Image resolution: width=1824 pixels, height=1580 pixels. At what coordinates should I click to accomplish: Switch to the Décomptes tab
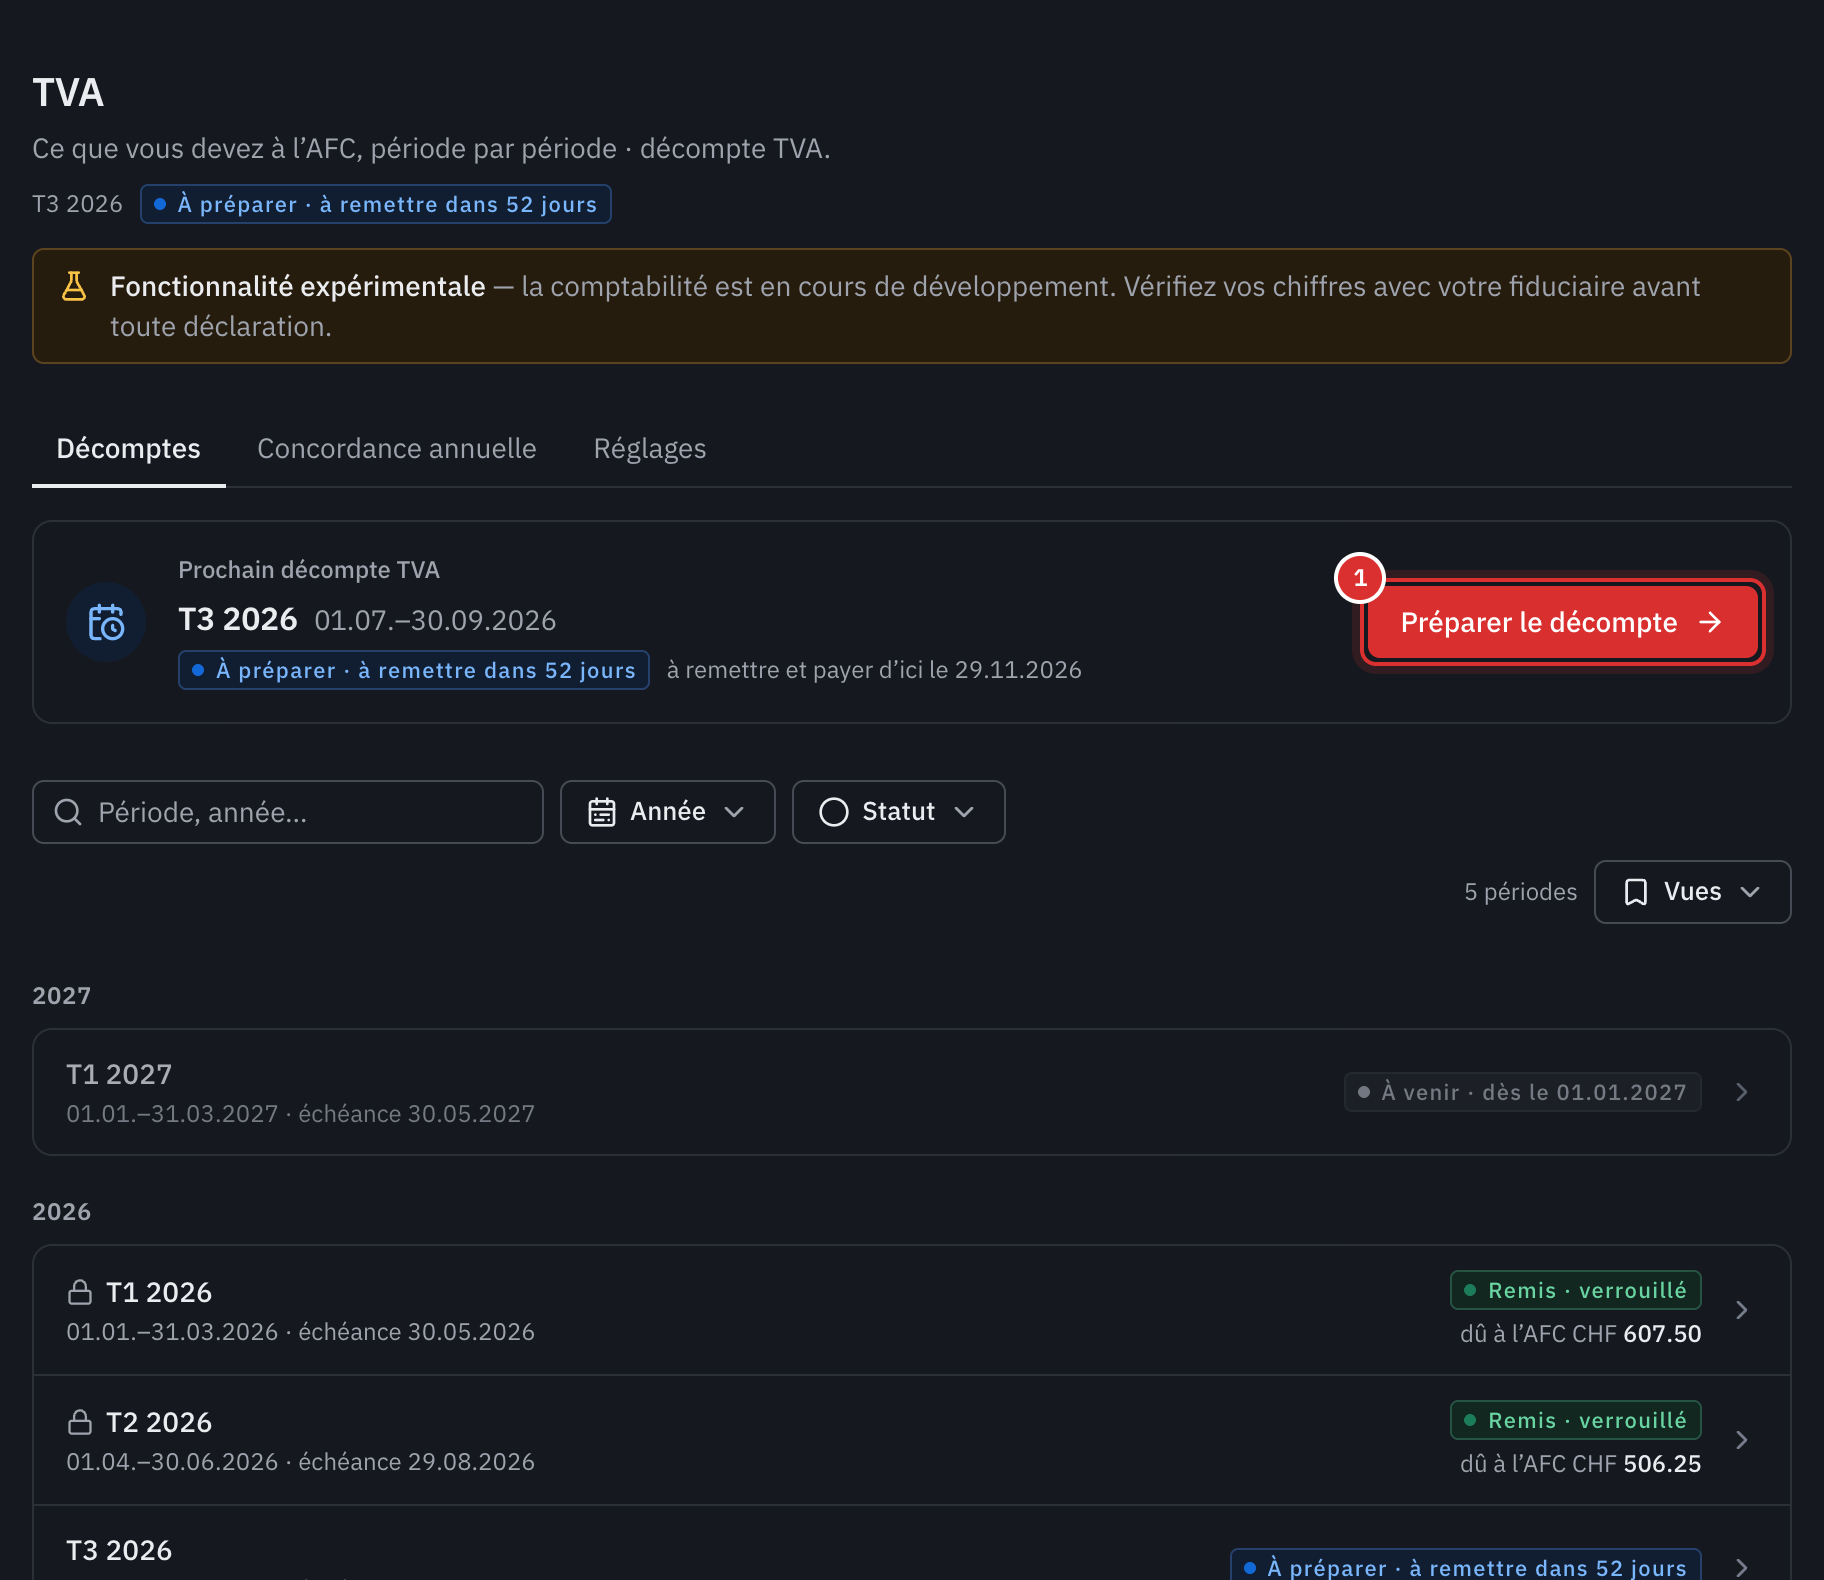129,449
